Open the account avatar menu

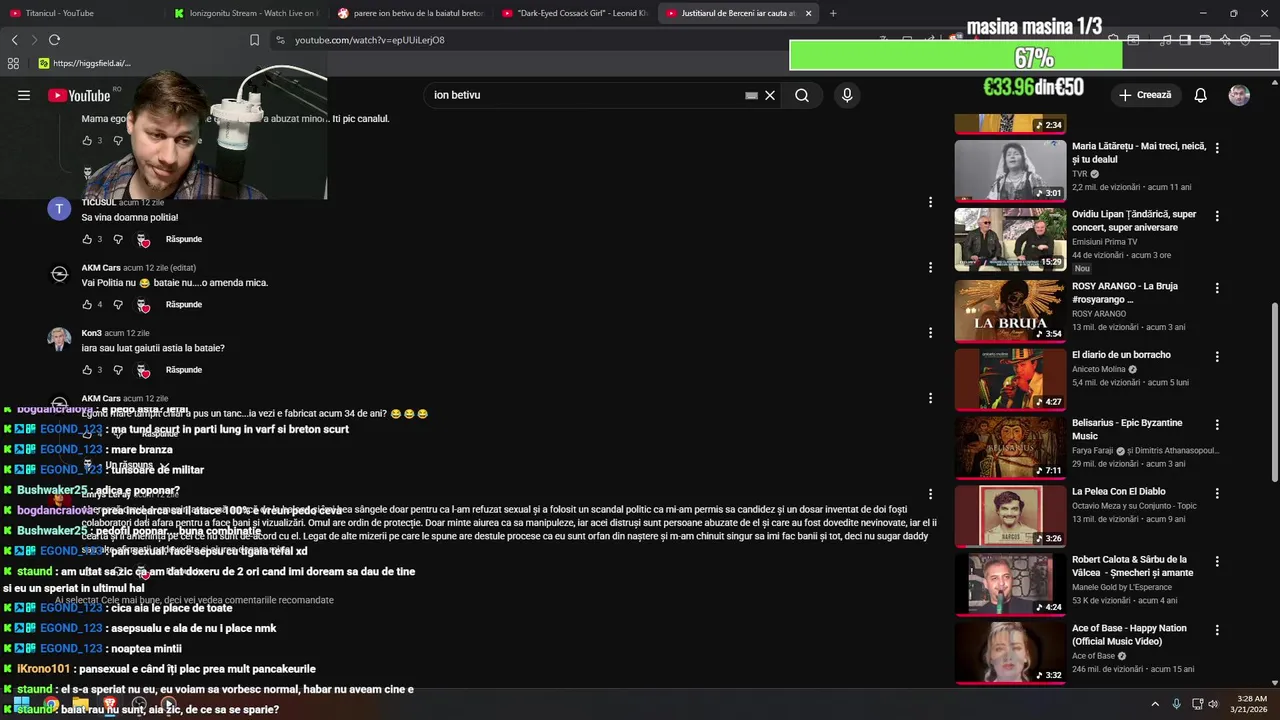[1239, 95]
